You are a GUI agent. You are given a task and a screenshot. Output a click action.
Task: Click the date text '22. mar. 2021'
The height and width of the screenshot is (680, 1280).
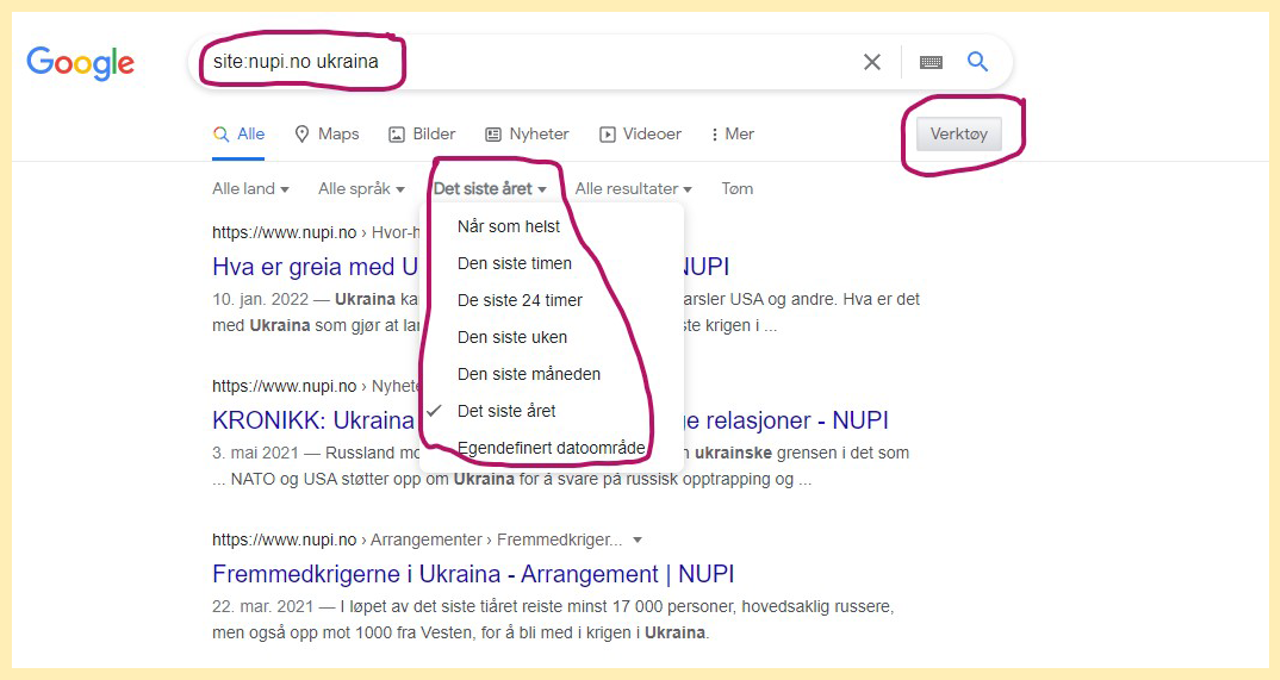coord(262,606)
